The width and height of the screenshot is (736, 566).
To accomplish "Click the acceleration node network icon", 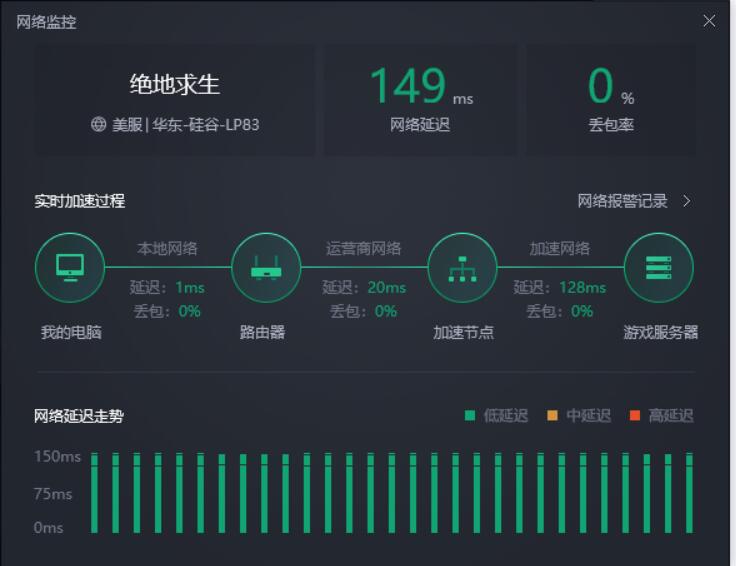I will click(462, 269).
